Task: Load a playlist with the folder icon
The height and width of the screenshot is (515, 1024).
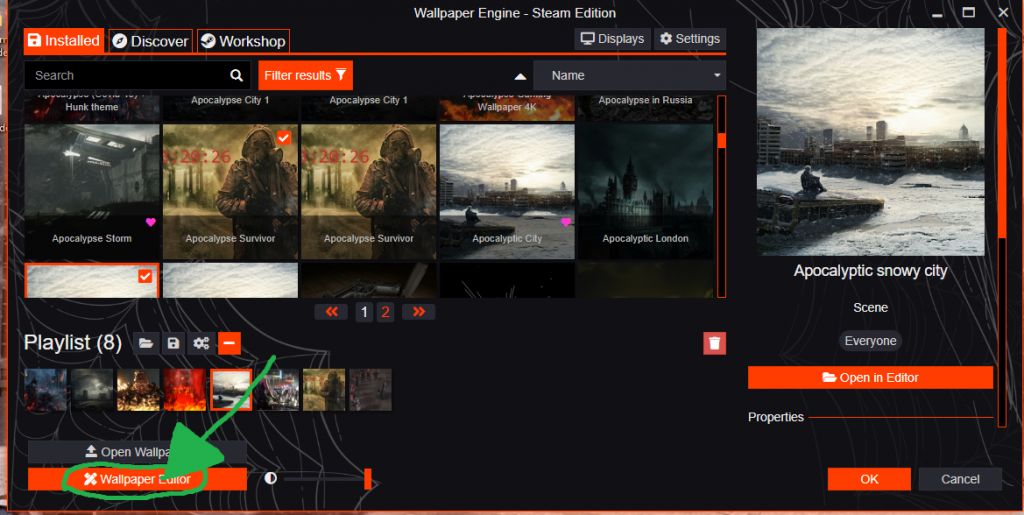Action: pyautogui.click(x=146, y=343)
